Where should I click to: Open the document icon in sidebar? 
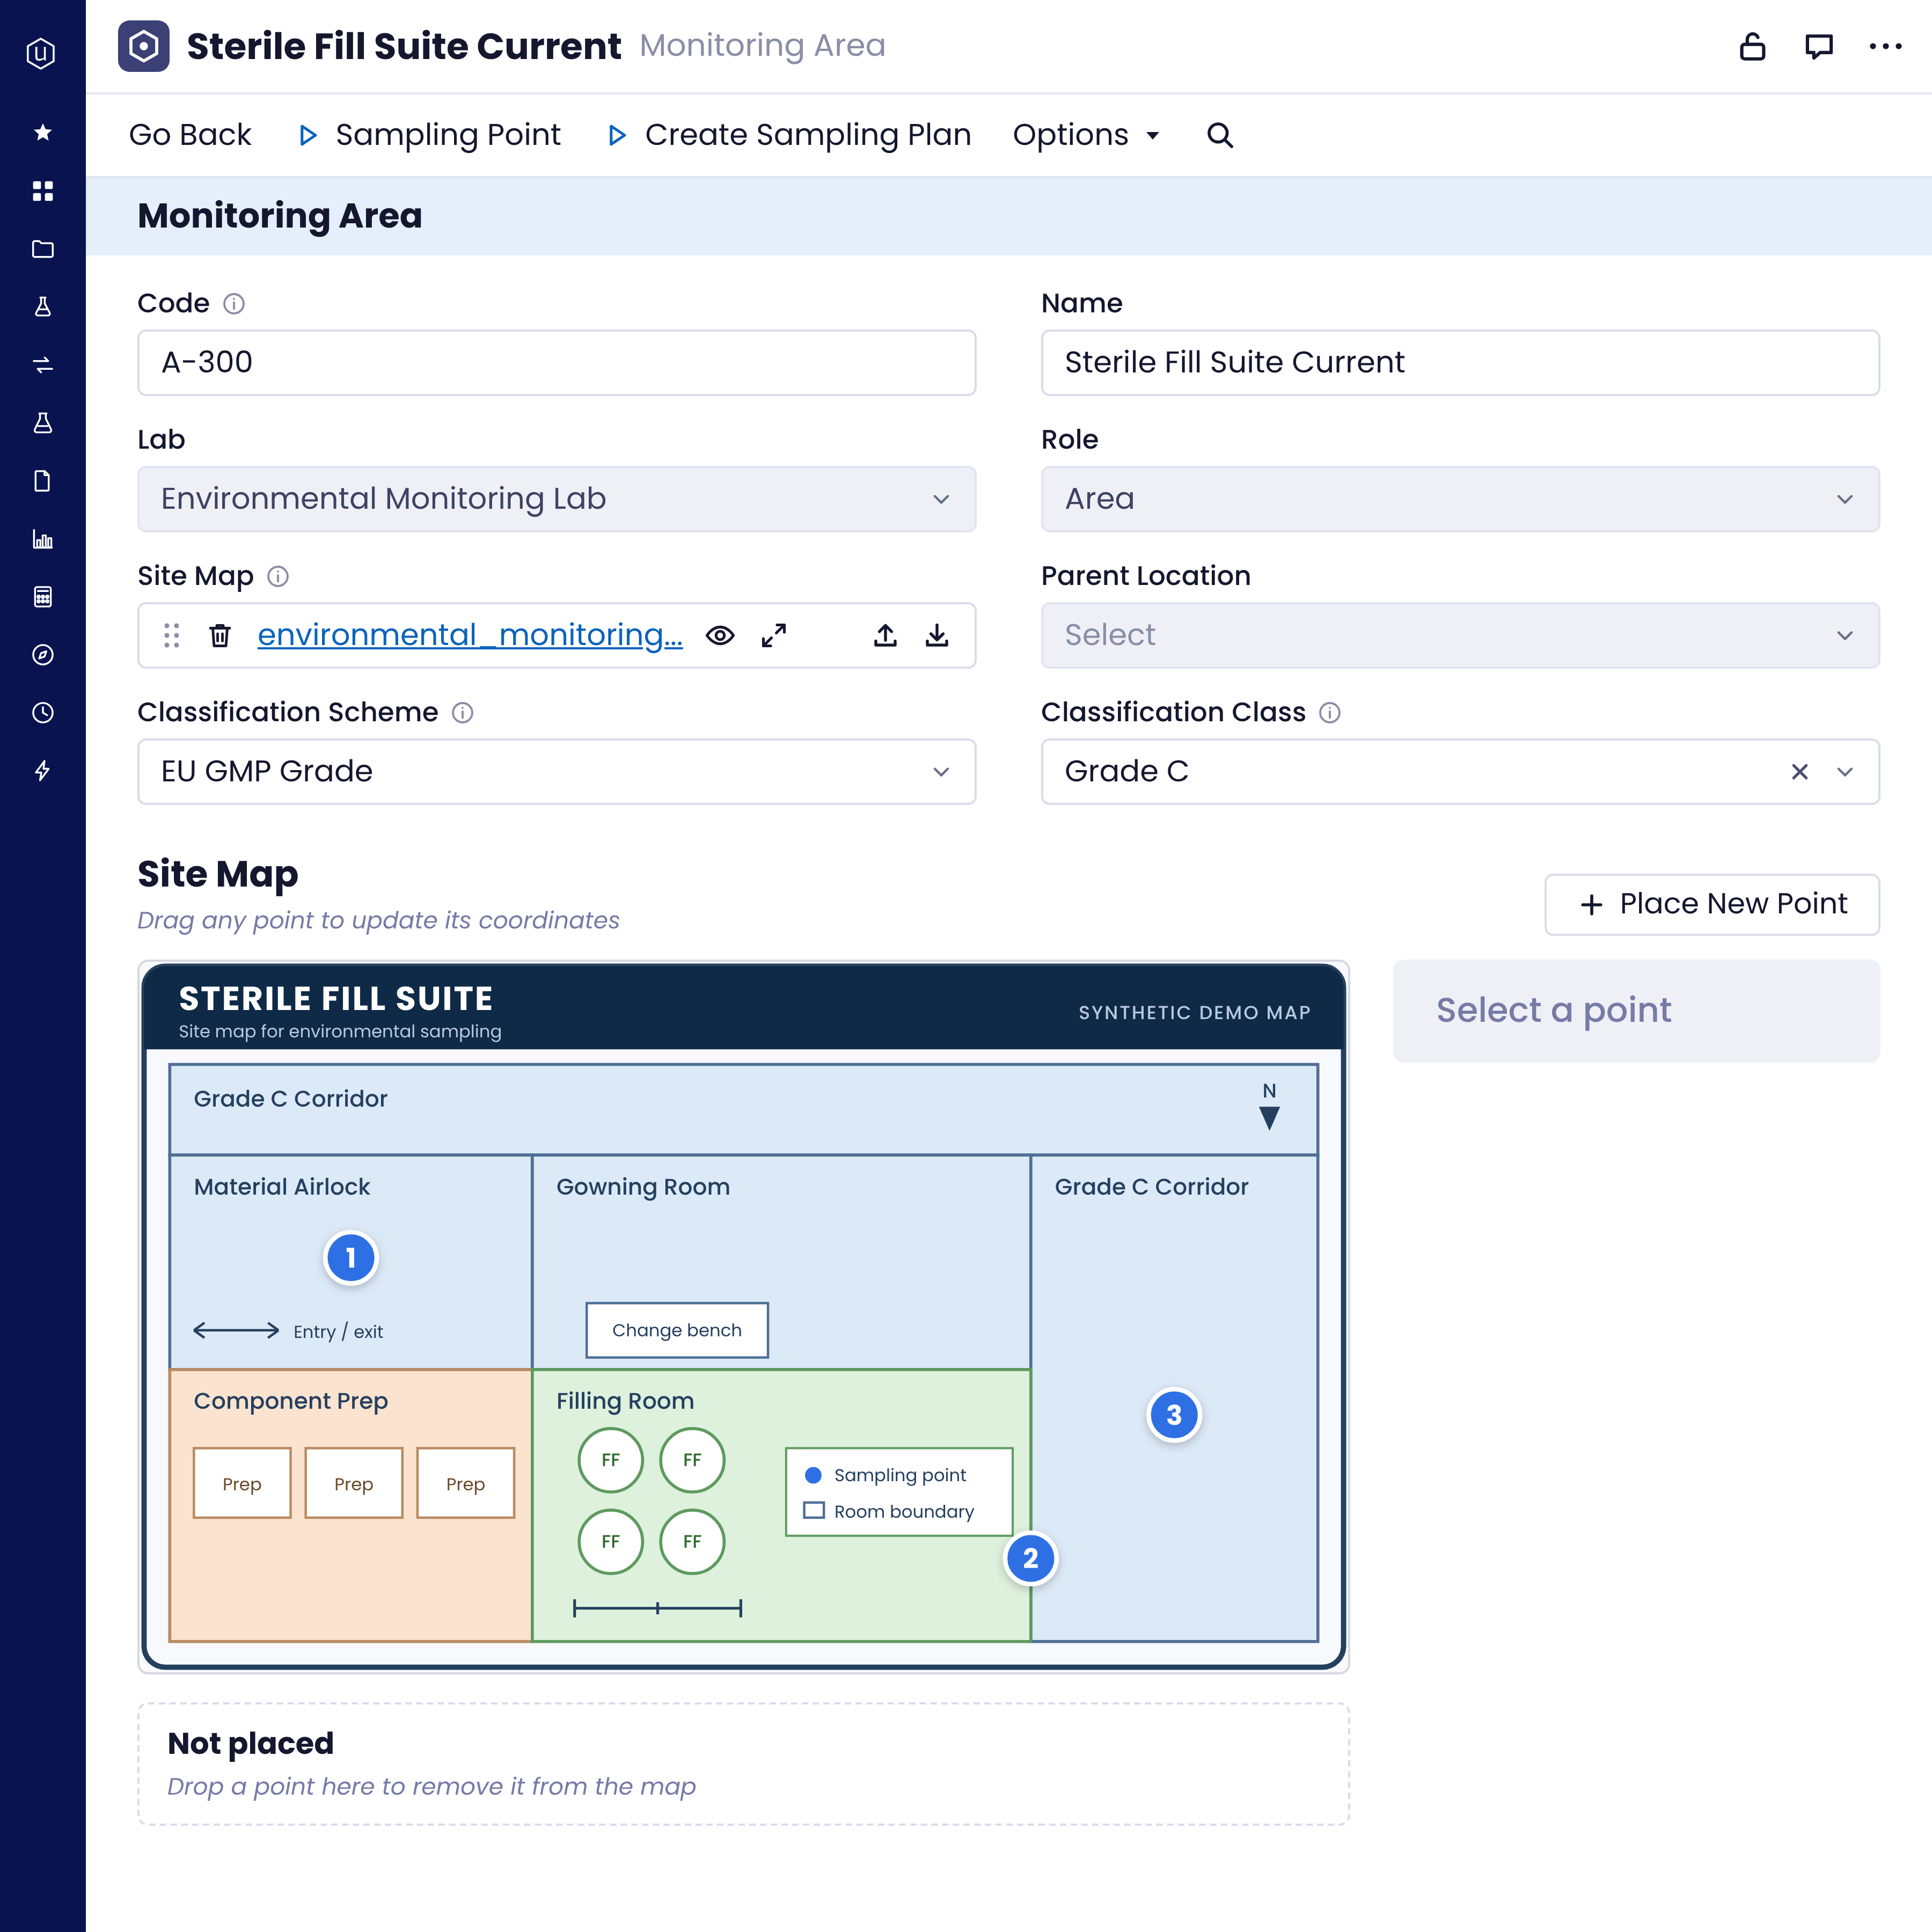click(42, 481)
